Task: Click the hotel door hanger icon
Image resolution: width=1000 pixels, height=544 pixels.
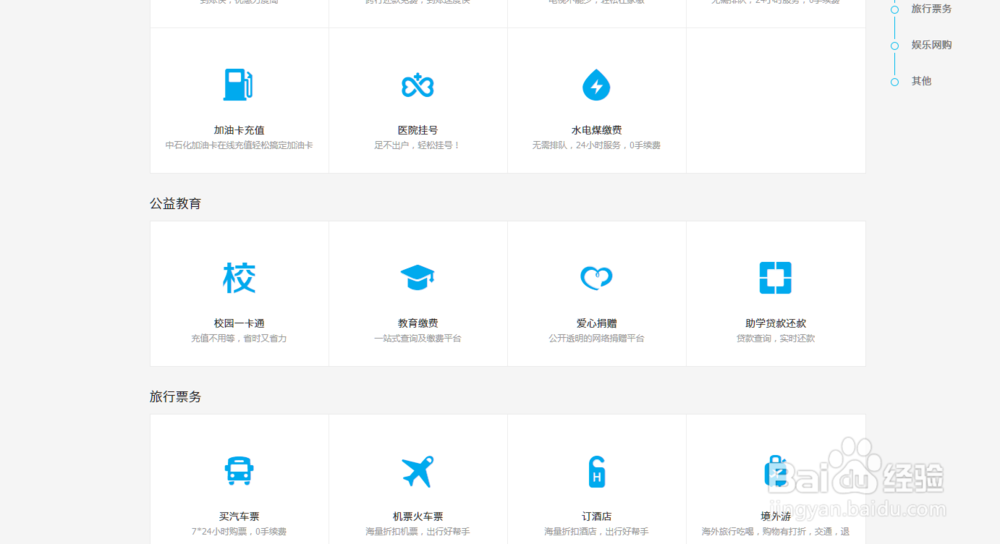Action: point(596,471)
